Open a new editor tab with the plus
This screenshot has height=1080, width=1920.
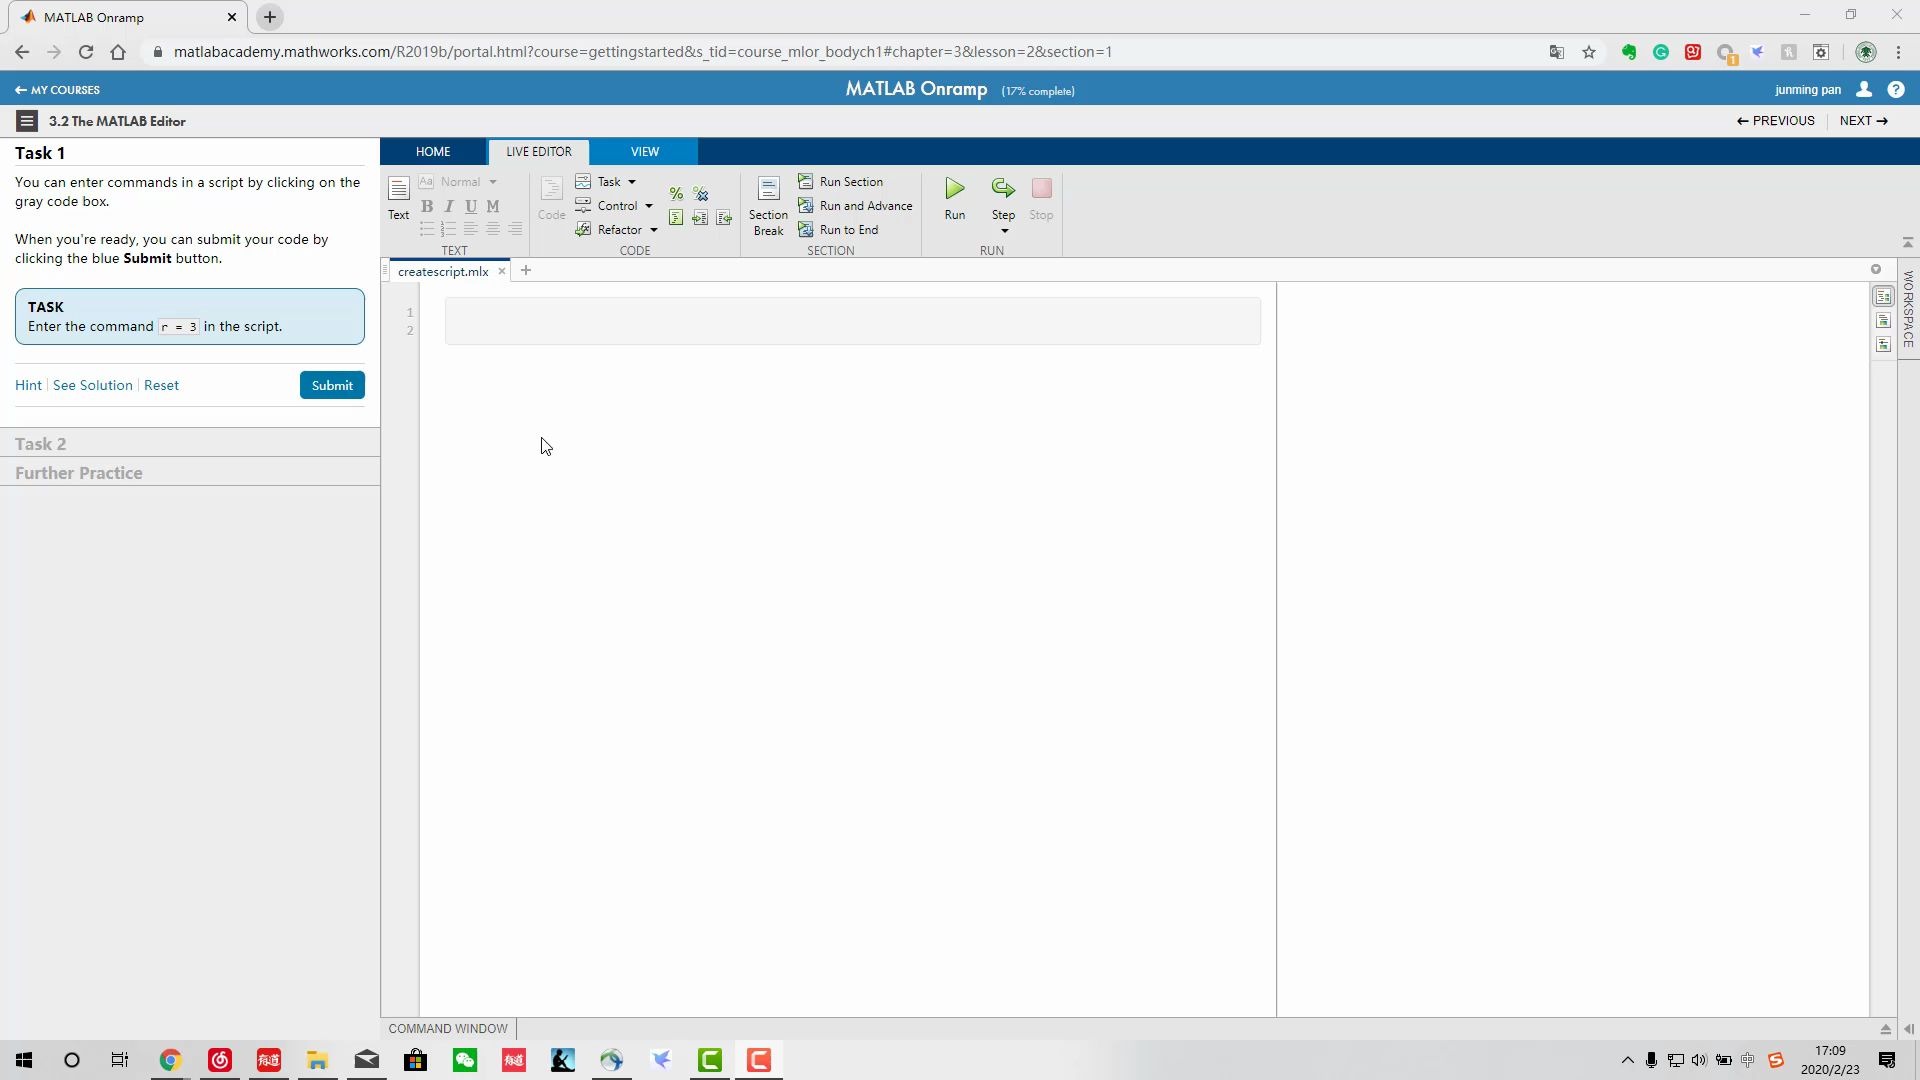(x=526, y=270)
